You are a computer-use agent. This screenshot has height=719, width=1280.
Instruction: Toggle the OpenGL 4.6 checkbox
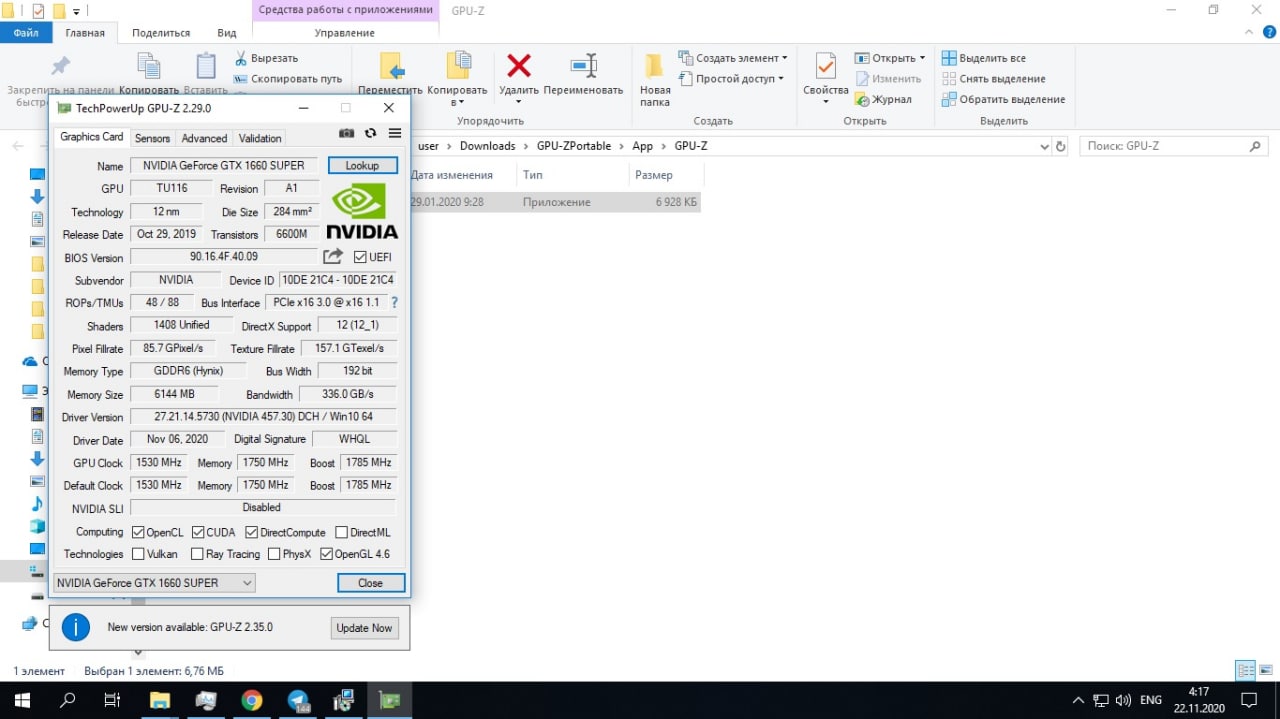point(326,554)
